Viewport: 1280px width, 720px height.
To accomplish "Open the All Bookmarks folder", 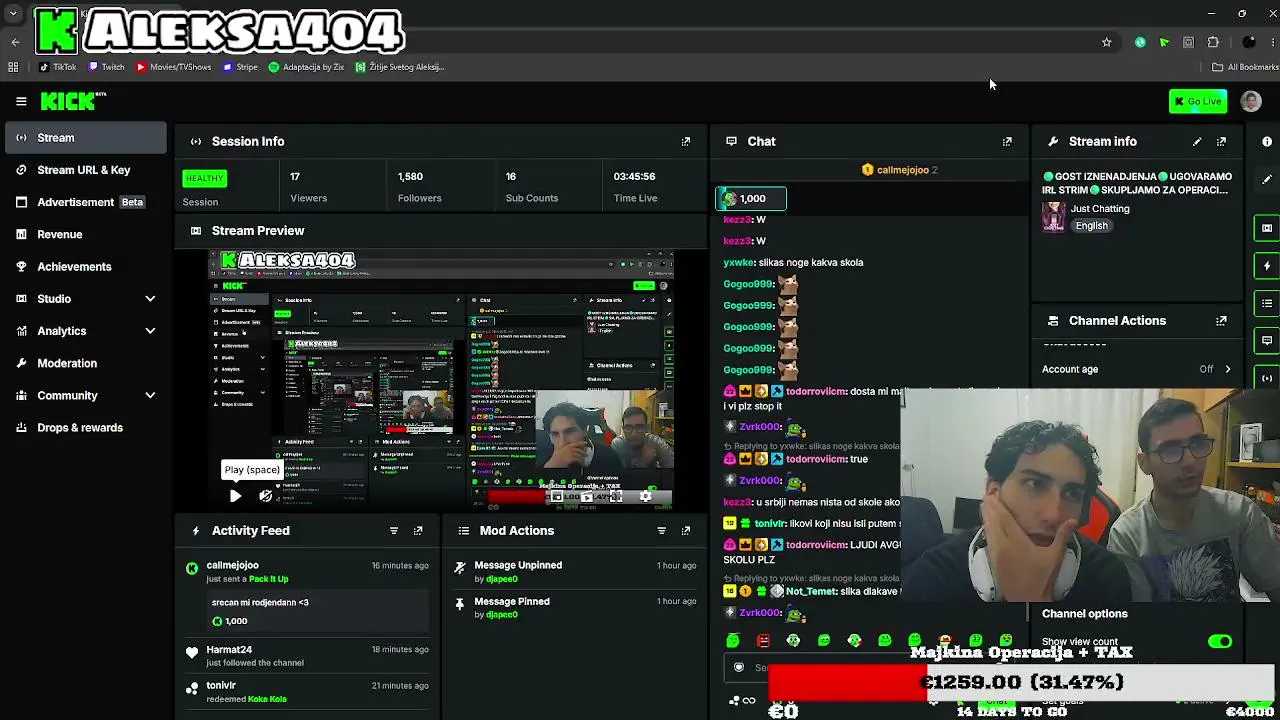I will [1245, 67].
